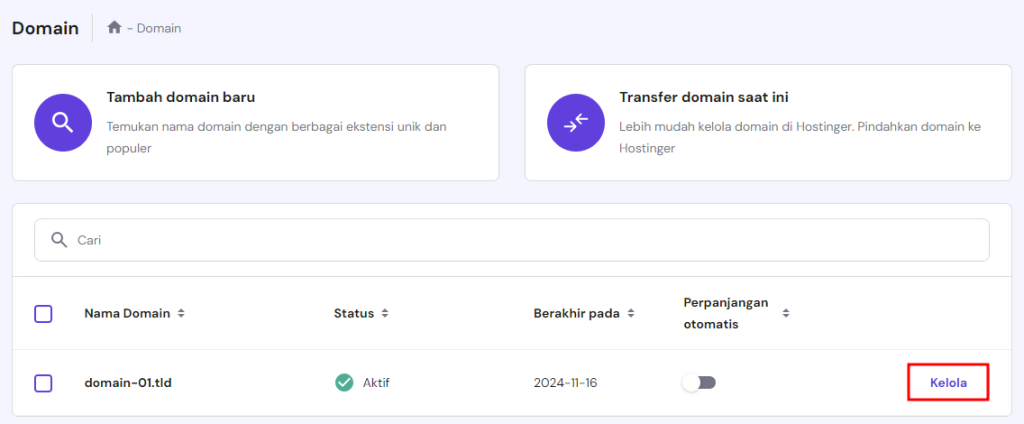Tick the select-all checkbox in header
The width and height of the screenshot is (1024, 424).
[x=43, y=314]
